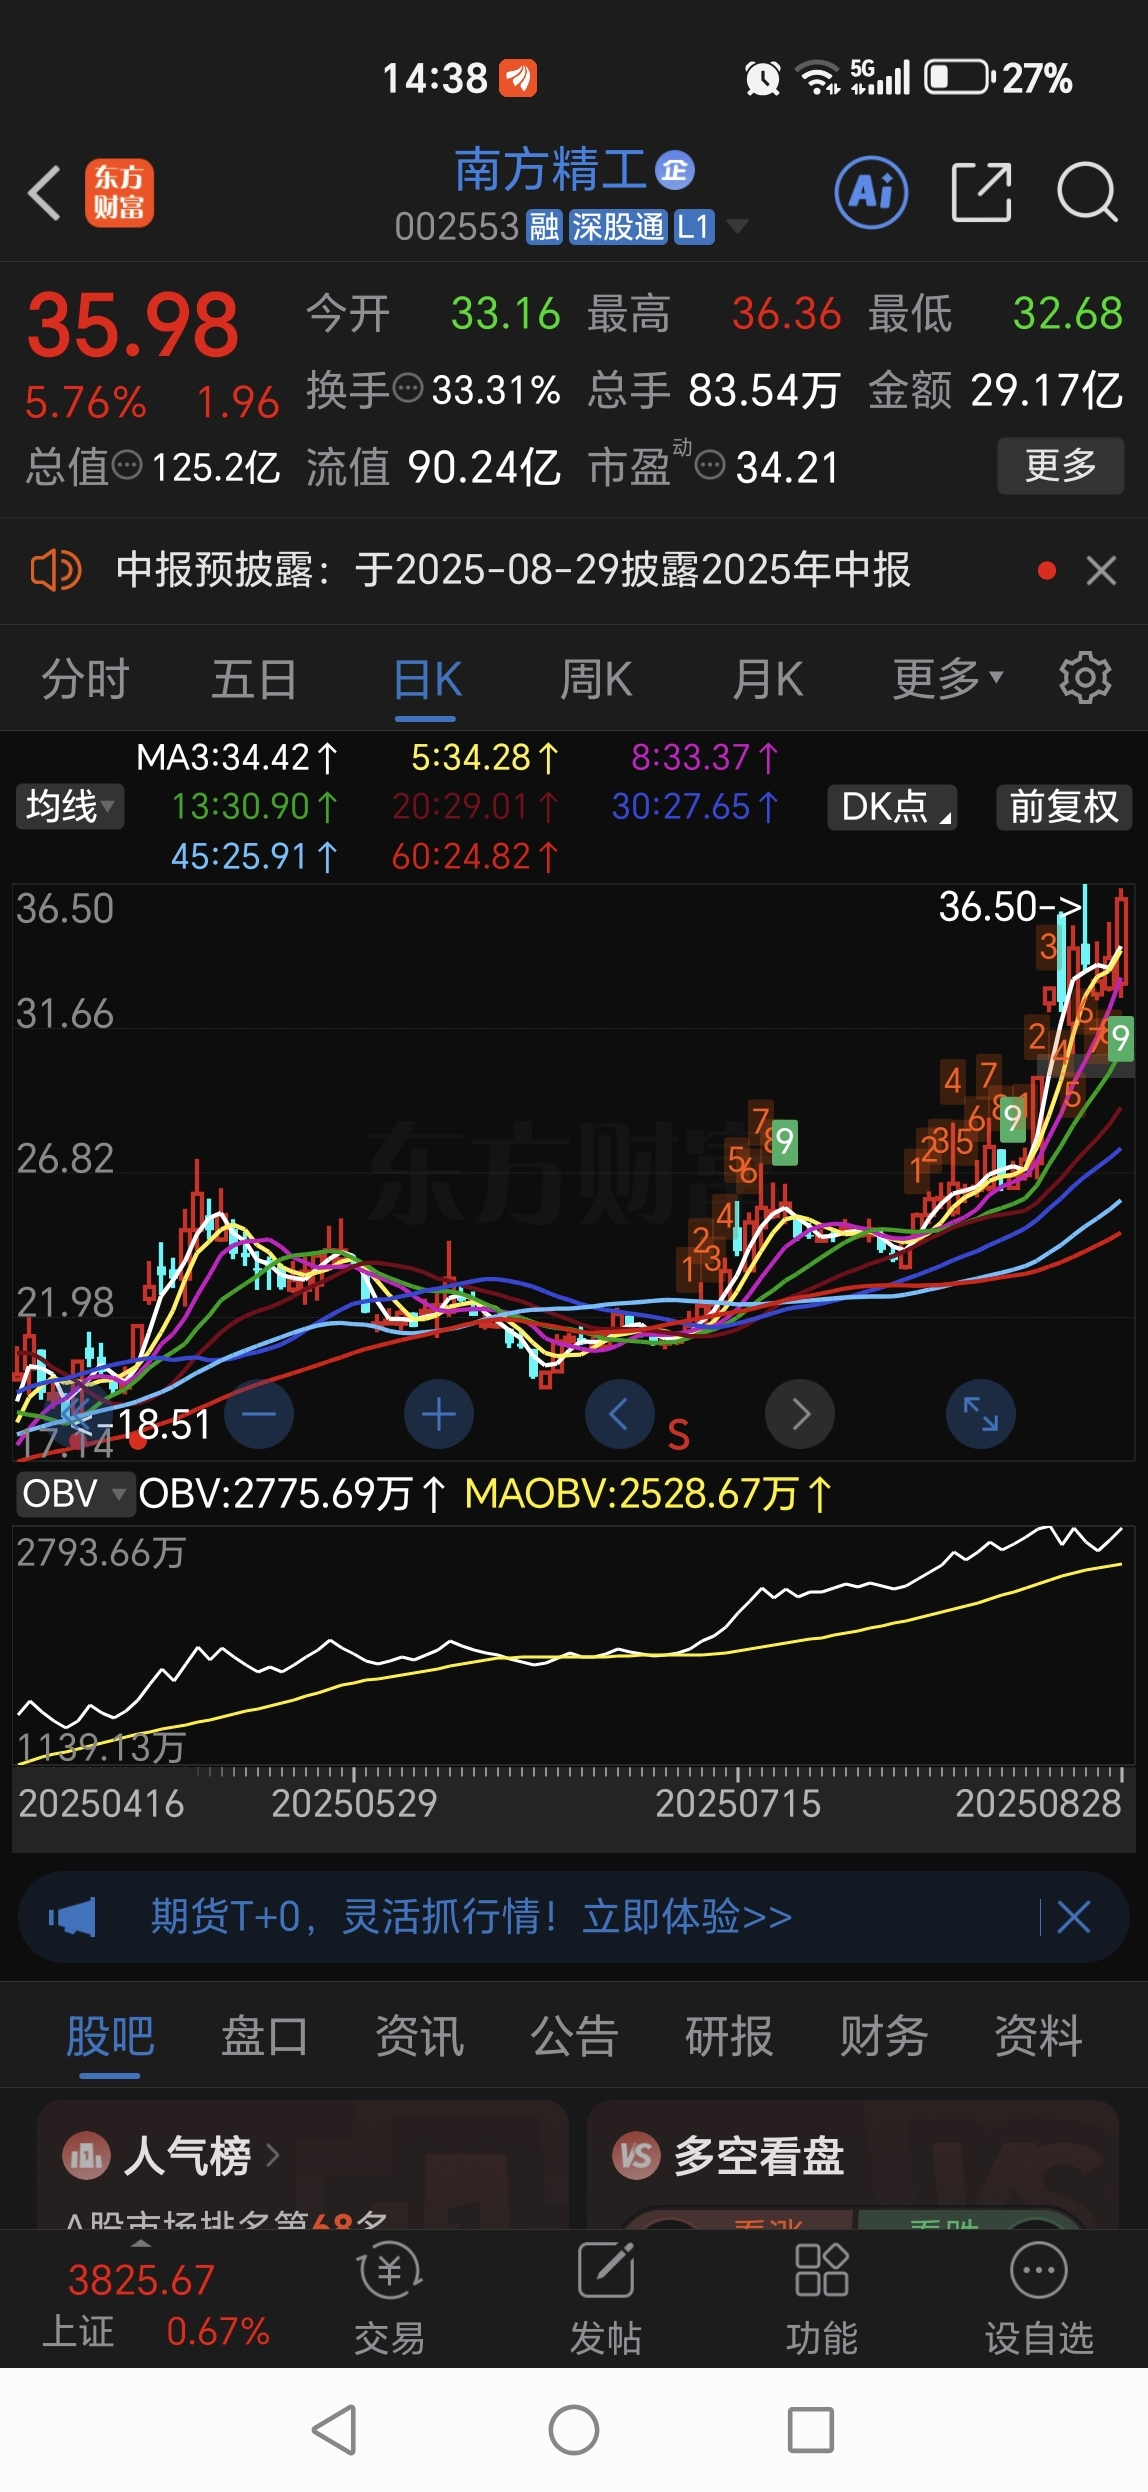Switch to 周K chart tab
This screenshot has width=1148, height=2492.
click(x=596, y=679)
